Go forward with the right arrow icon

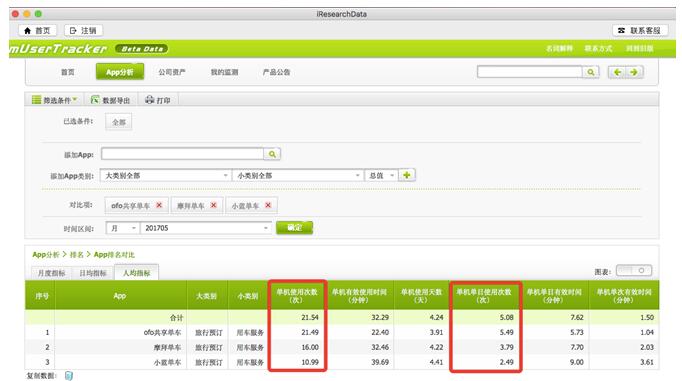pos(634,72)
